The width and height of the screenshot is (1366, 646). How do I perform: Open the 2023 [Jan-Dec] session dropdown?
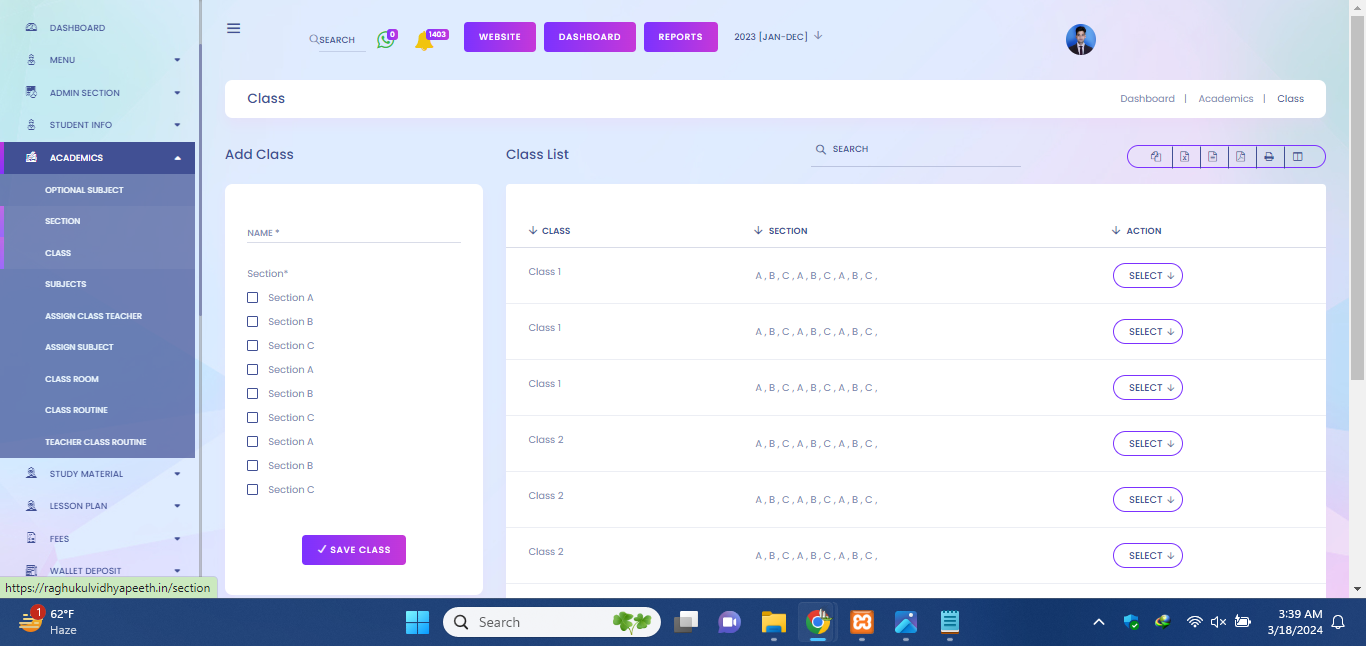click(x=778, y=37)
